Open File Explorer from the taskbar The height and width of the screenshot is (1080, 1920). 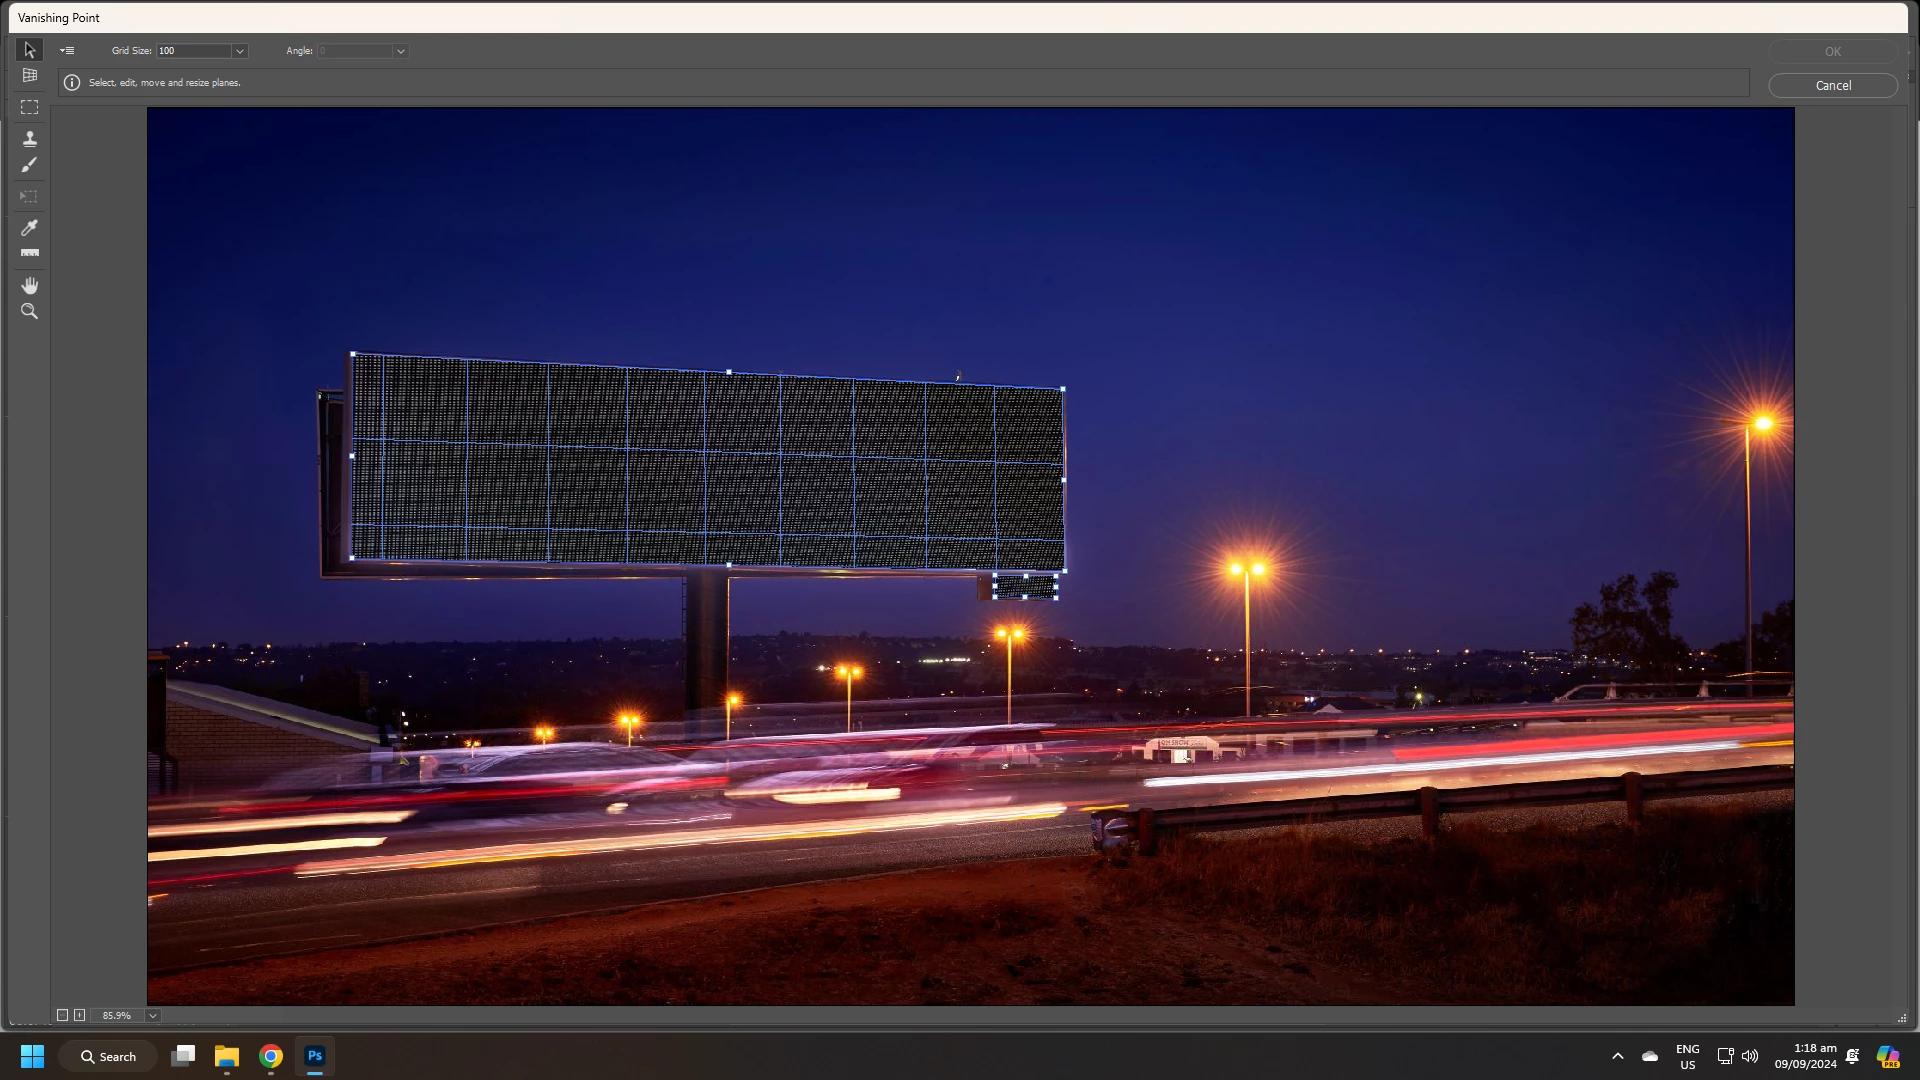click(227, 1056)
